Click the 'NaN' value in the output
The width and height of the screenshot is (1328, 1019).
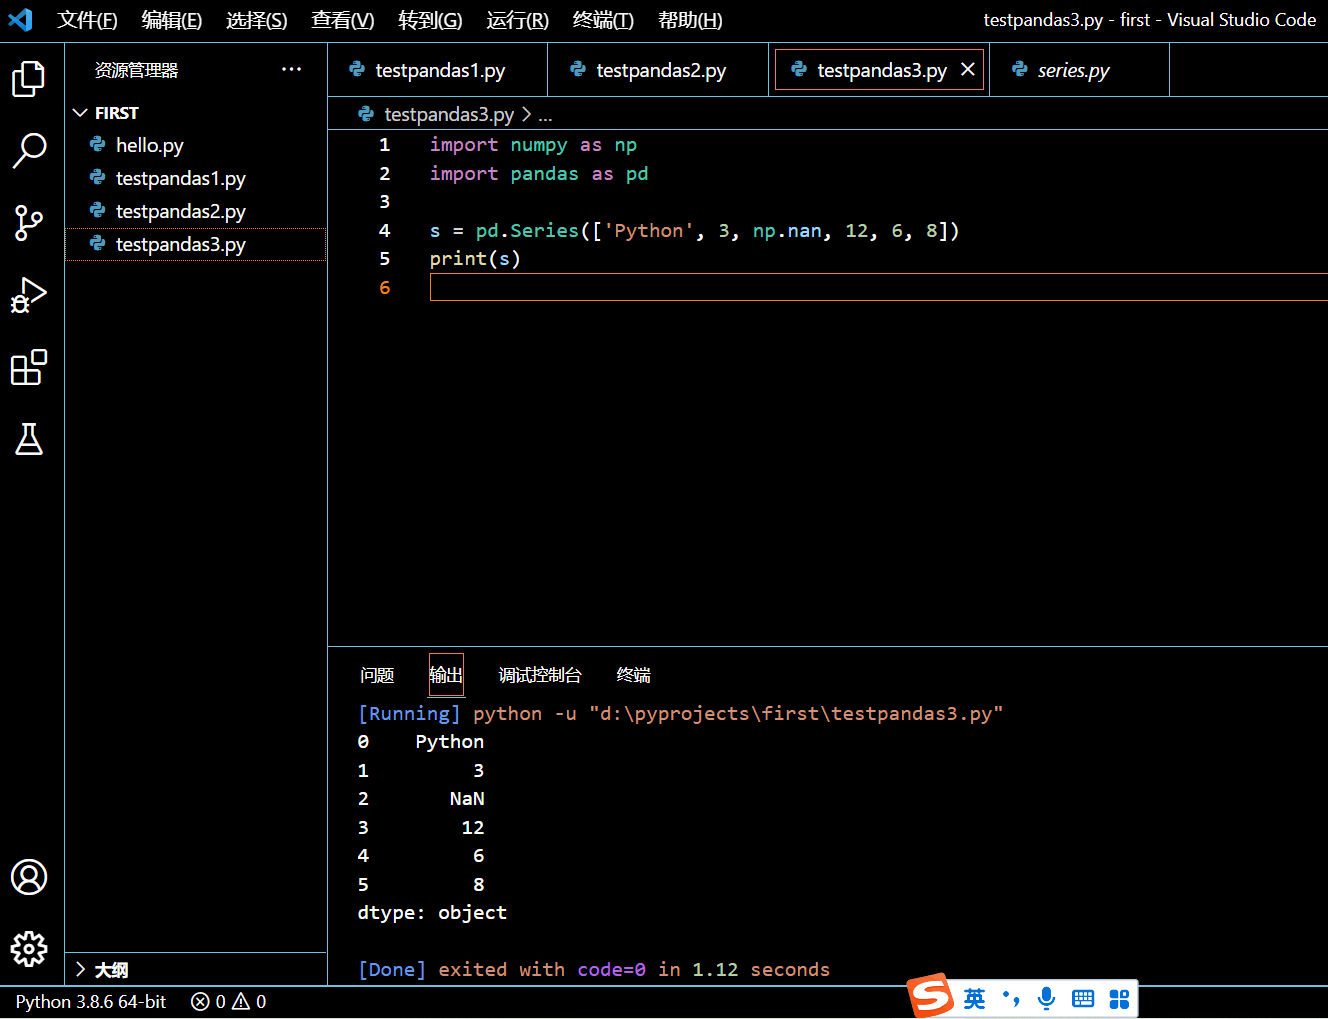pyautogui.click(x=467, y=799)
